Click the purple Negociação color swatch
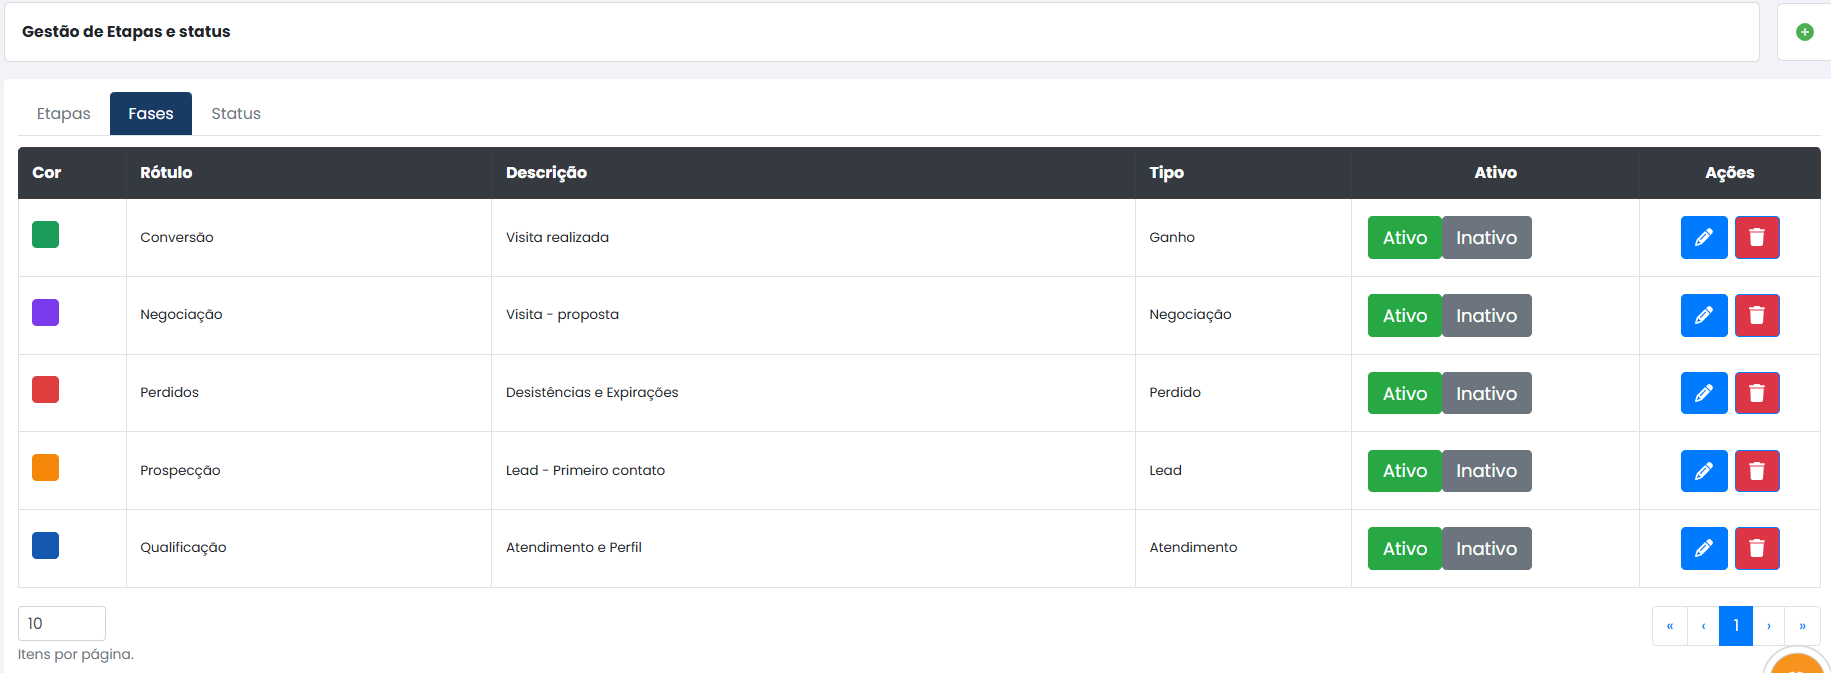Screen dimensions: 1831x673 (x=46, y=312)
